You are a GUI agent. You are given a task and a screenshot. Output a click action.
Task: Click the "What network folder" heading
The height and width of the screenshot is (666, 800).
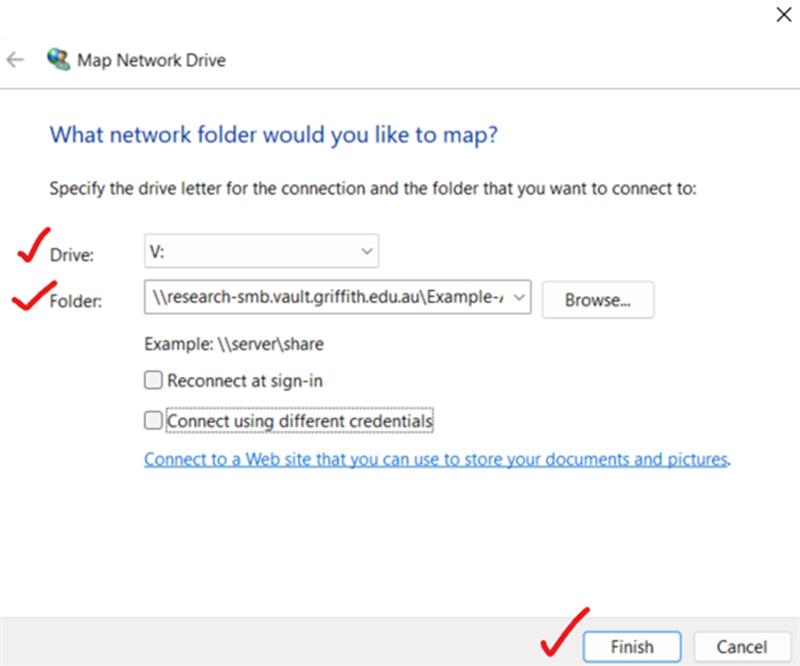274,134
